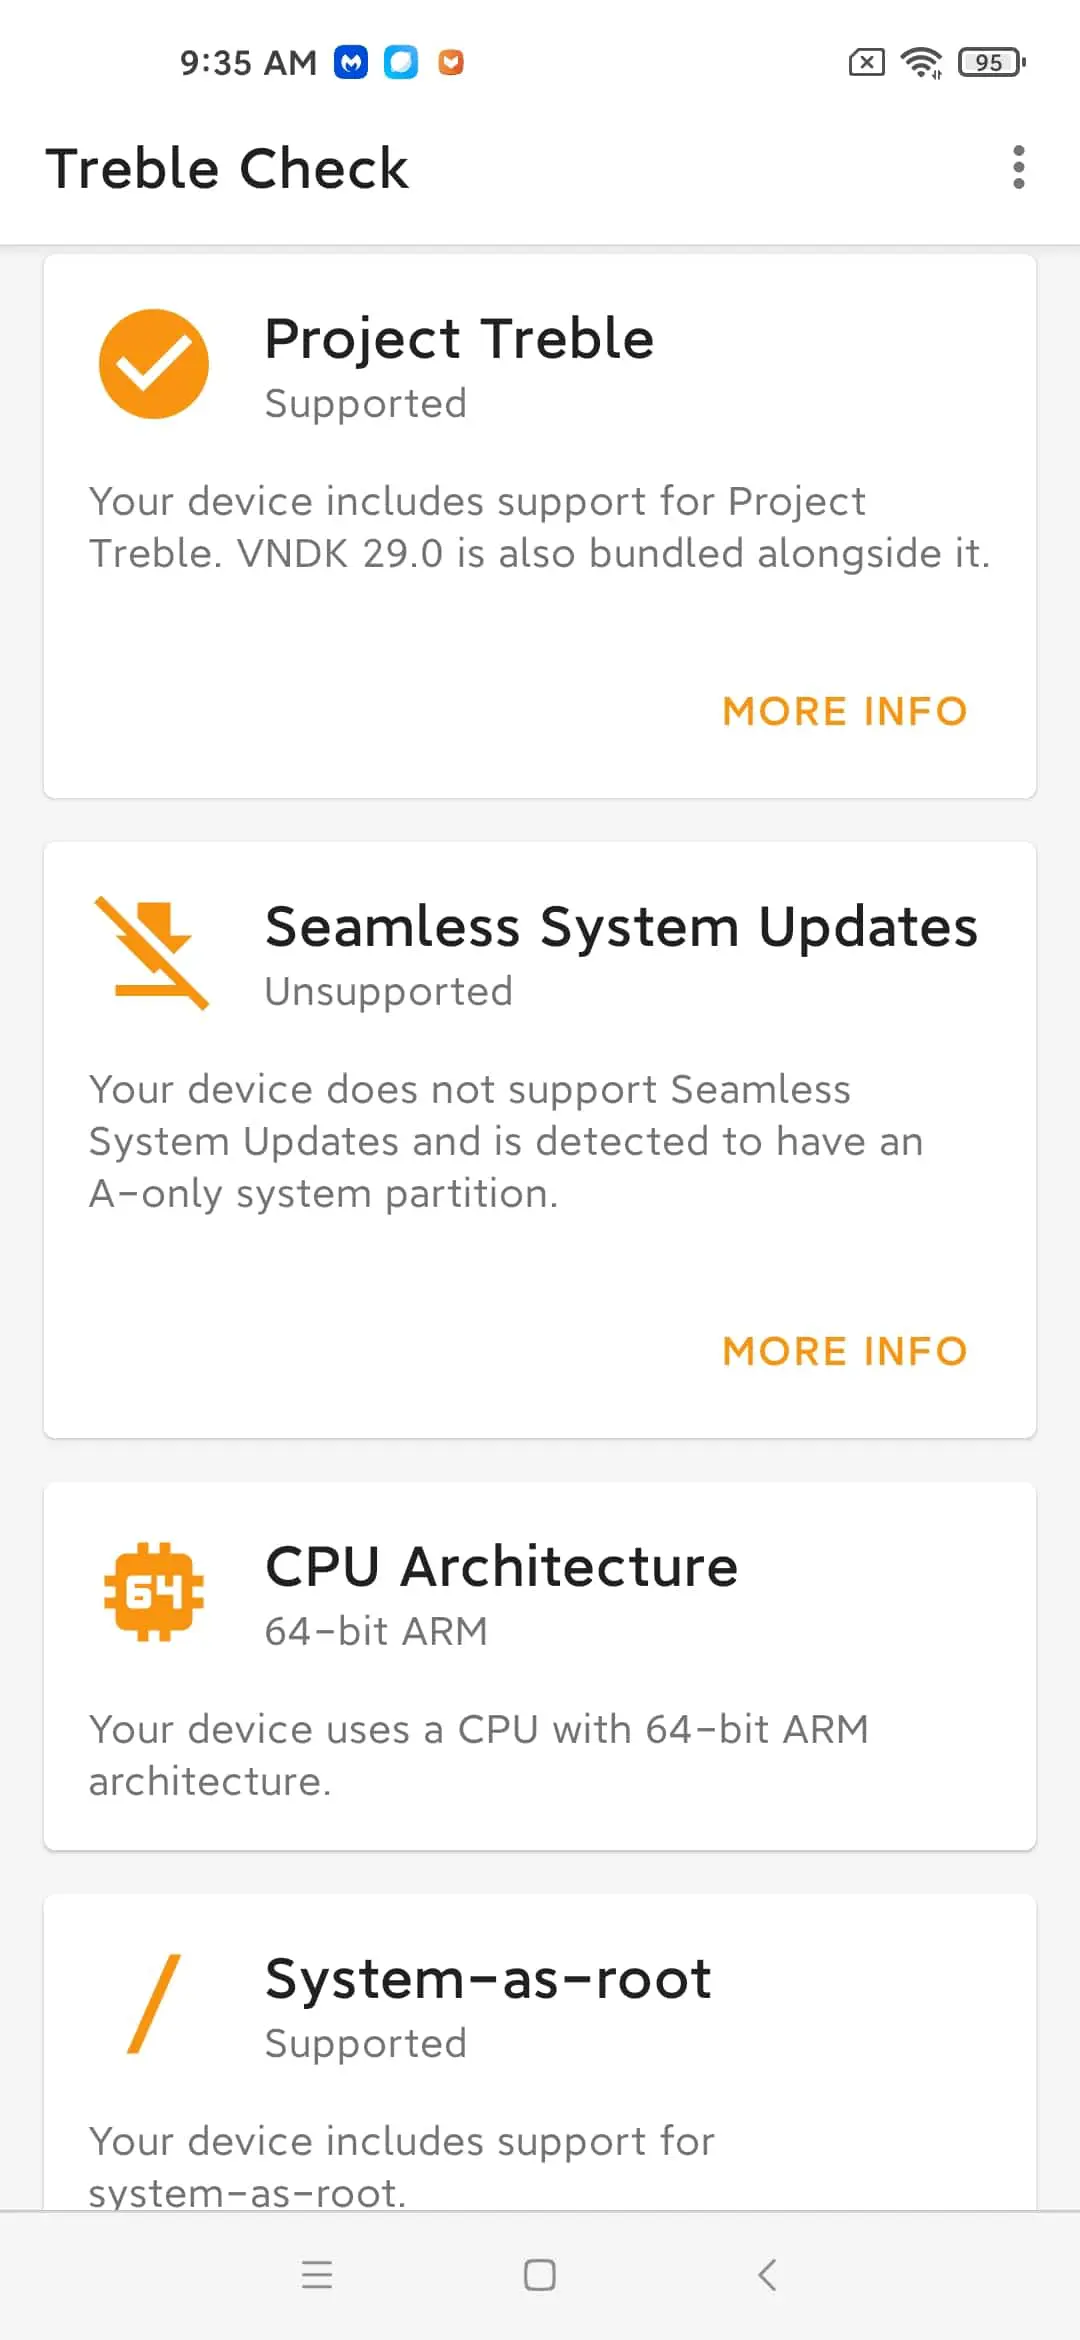
Task: Open MORE INFO for Seamless System Updates
Action: 845,1351
